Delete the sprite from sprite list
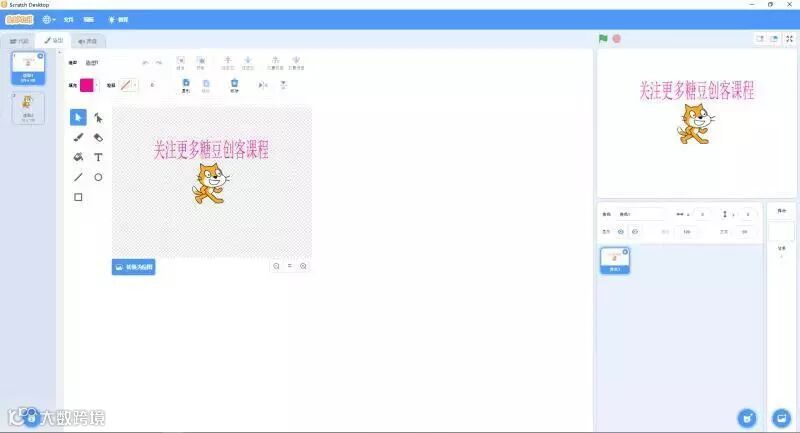This screenshot has height=433, width=800. pos(625,252)
